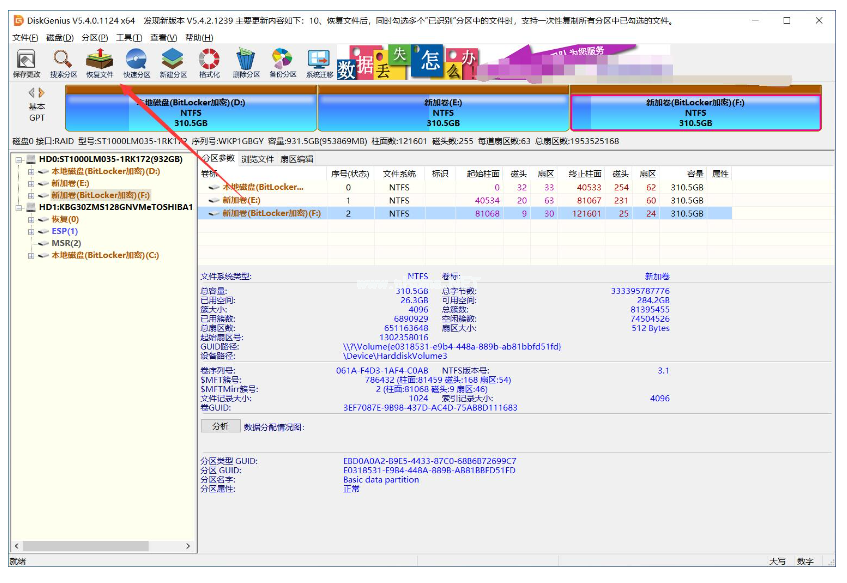Click the 系统迁移 (System Migration) icon
This screenshot has width=847, height=583.
[320, 63]
